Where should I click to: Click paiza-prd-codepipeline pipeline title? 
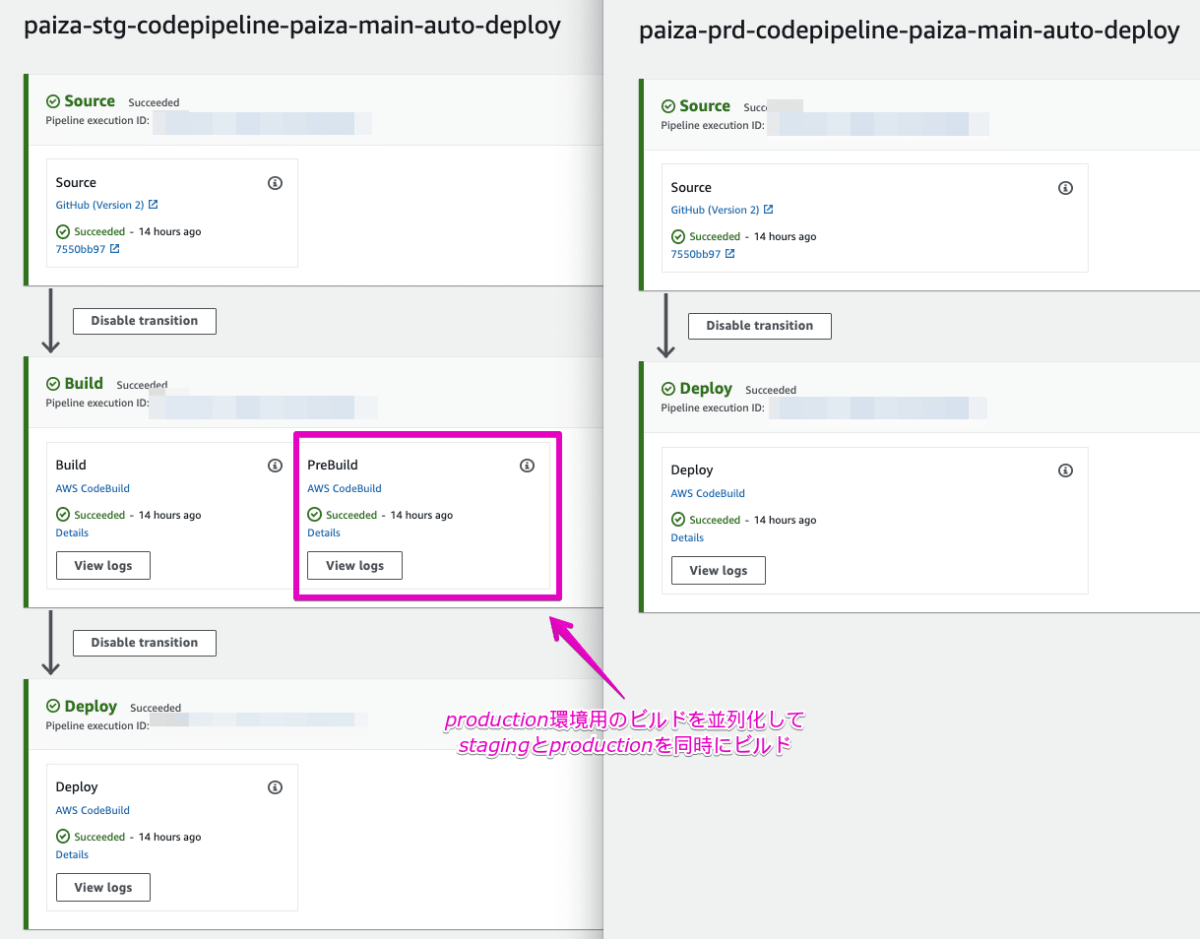[x=909, y=31]
